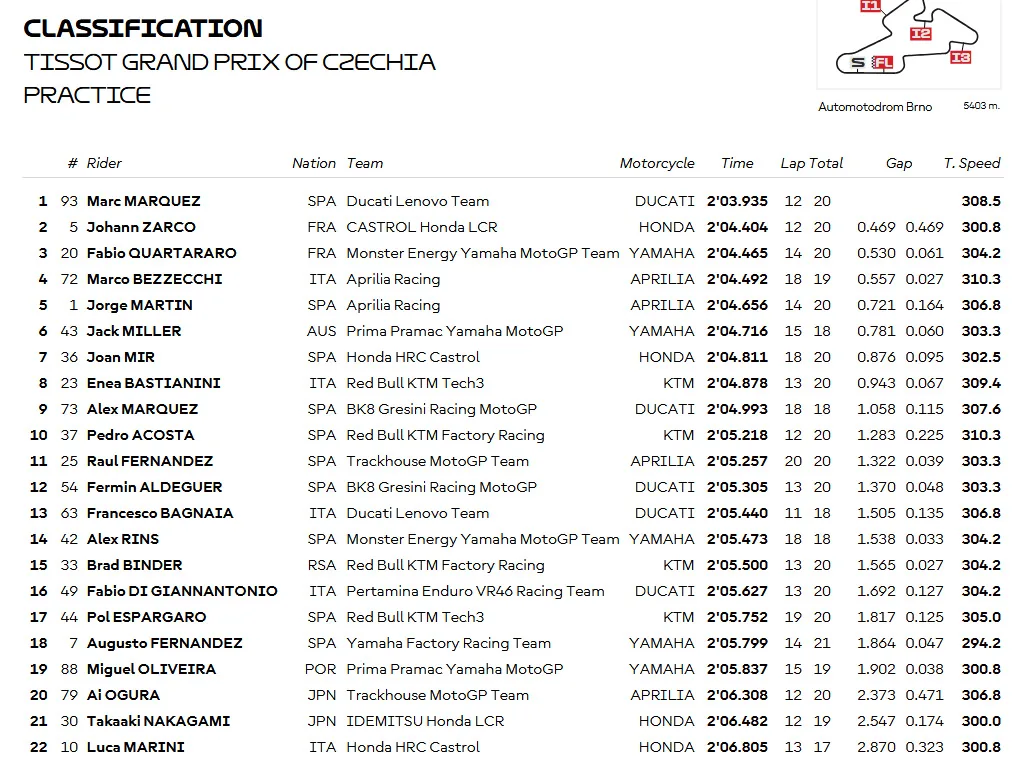Click the Rider column header
The image size is (1032, 758).
click(104, 163)
